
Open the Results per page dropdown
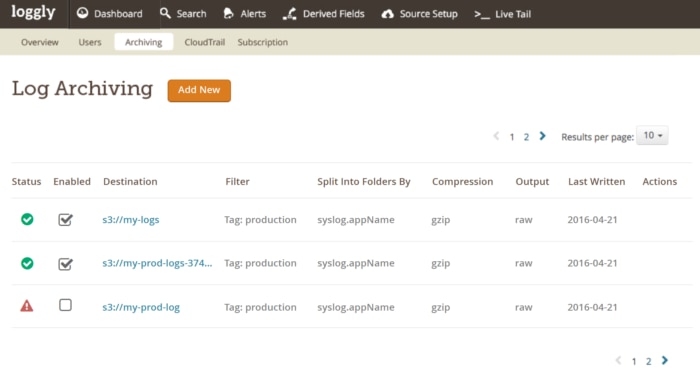click(652, 135)
